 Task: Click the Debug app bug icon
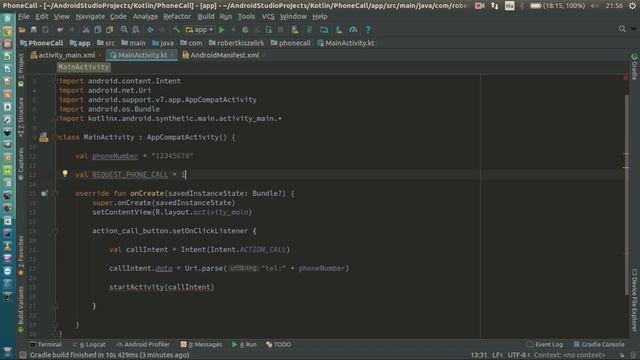[245, 30]
